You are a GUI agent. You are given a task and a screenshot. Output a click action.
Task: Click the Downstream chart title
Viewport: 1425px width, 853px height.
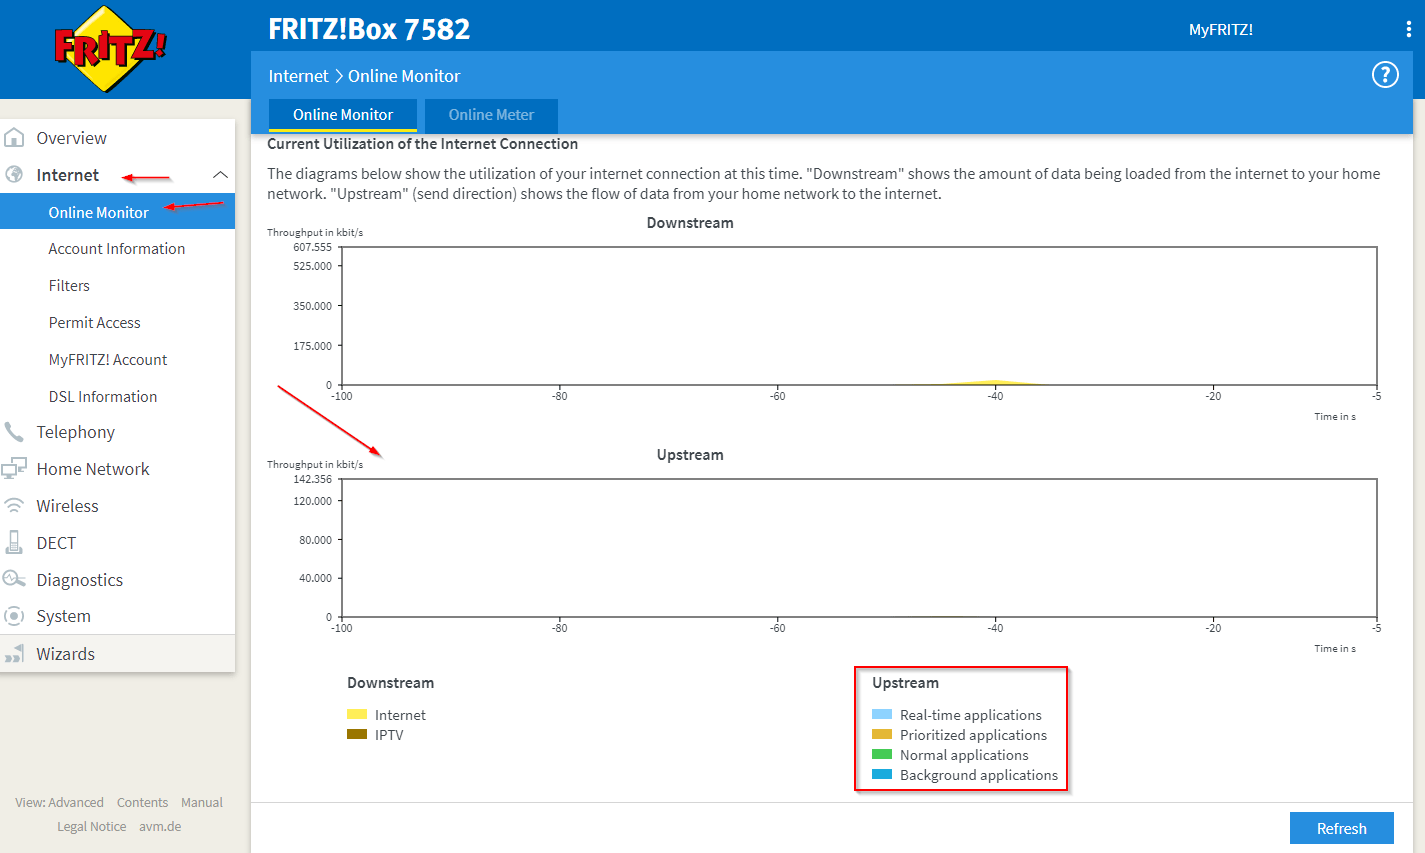(x=690, y=222)
